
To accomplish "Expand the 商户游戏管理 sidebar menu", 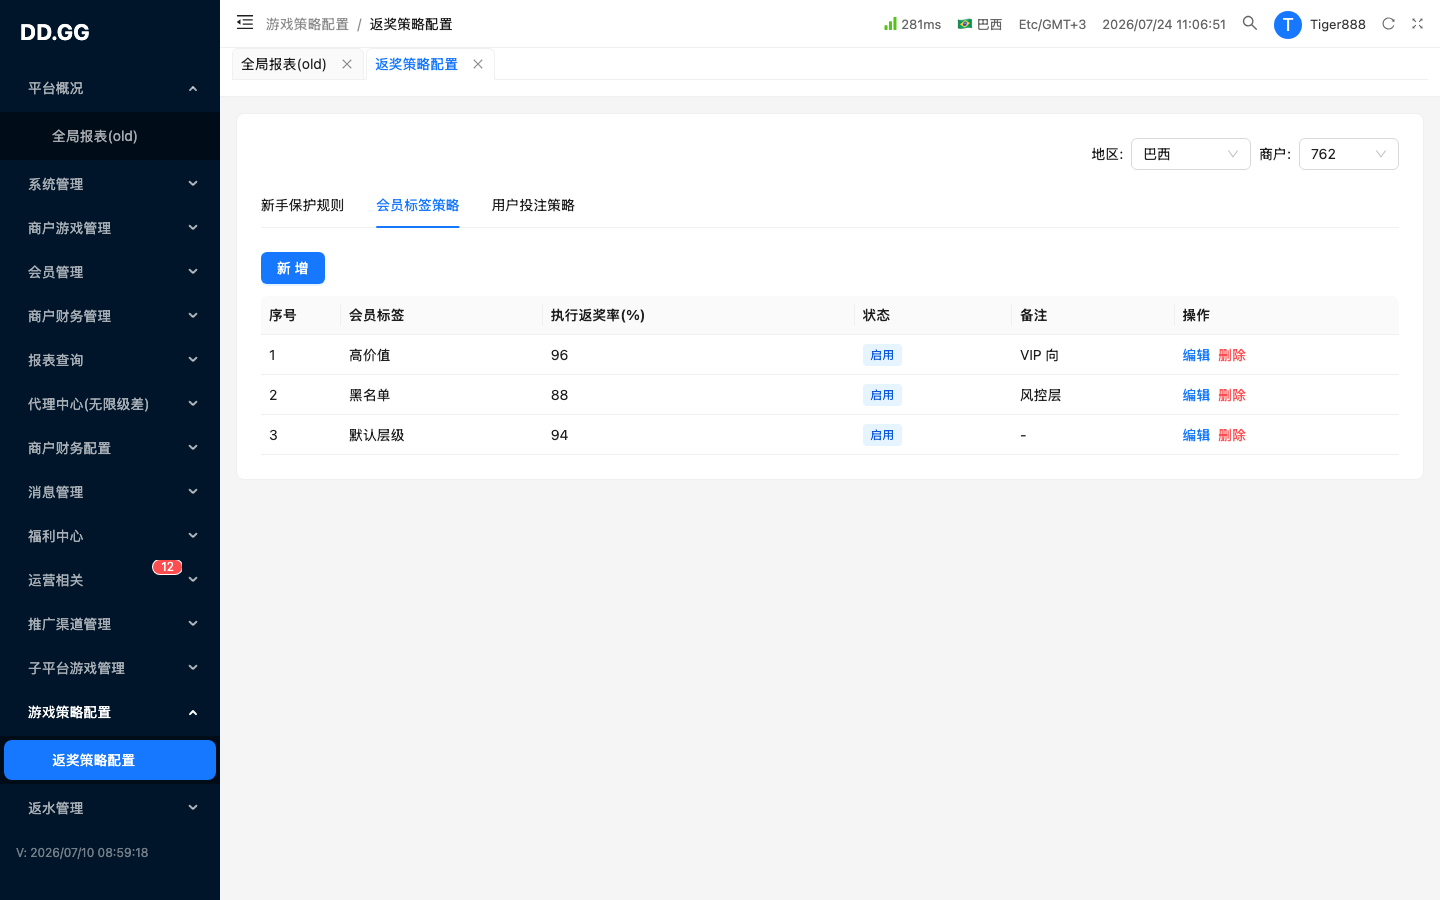I will coord(110,228).
